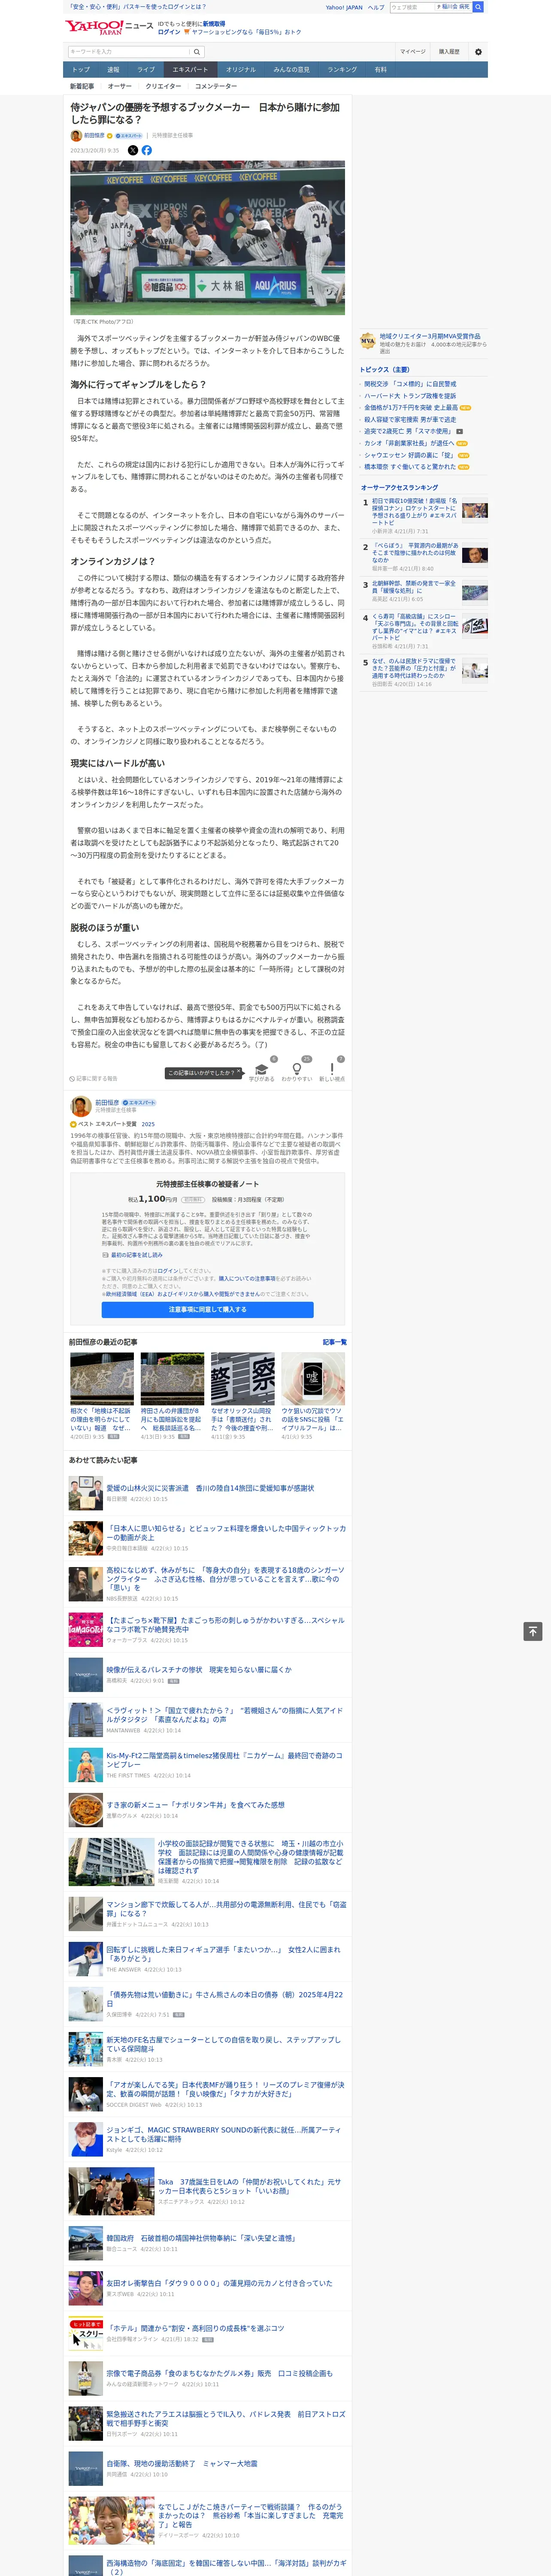Open 記事一覧 link for recent articles
This screenshot has height=2576, width=551.
click(335, 1343)
